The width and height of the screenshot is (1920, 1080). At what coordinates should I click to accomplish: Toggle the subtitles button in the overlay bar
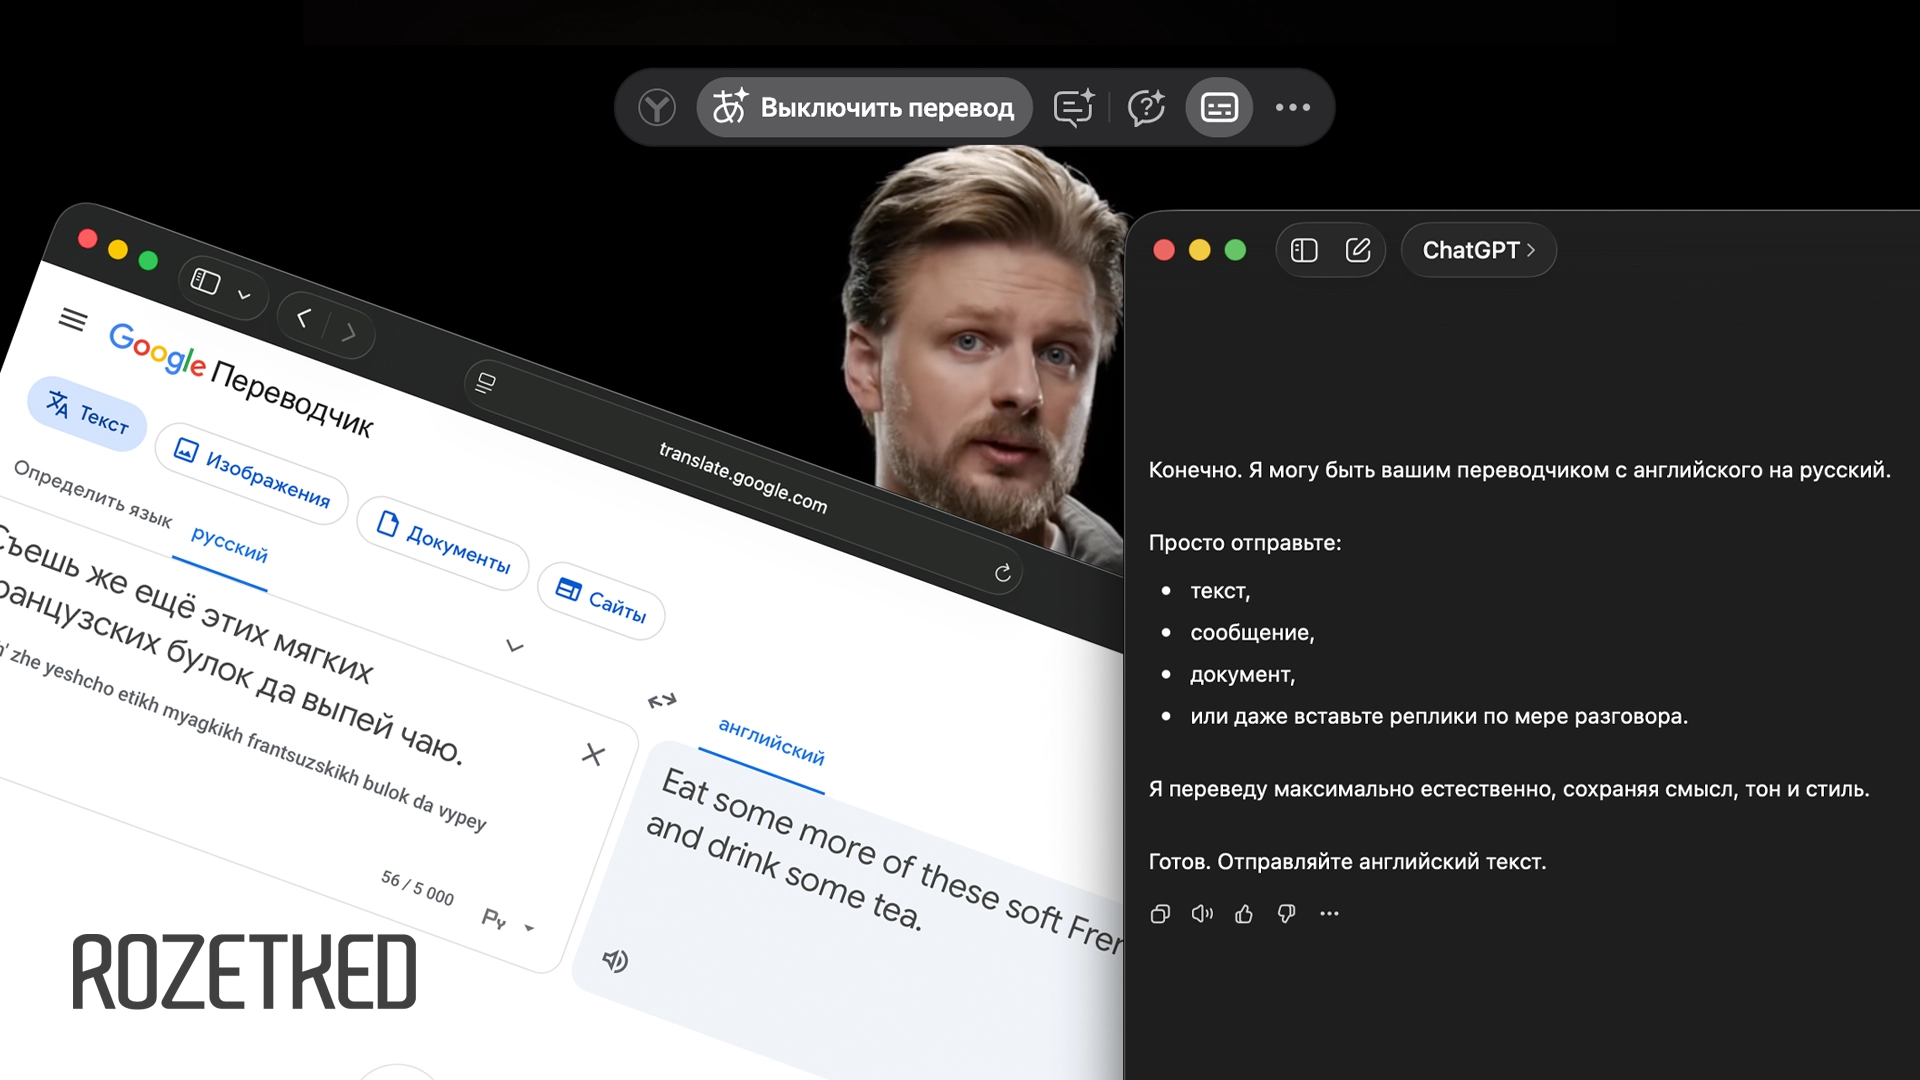(1219, 107)
